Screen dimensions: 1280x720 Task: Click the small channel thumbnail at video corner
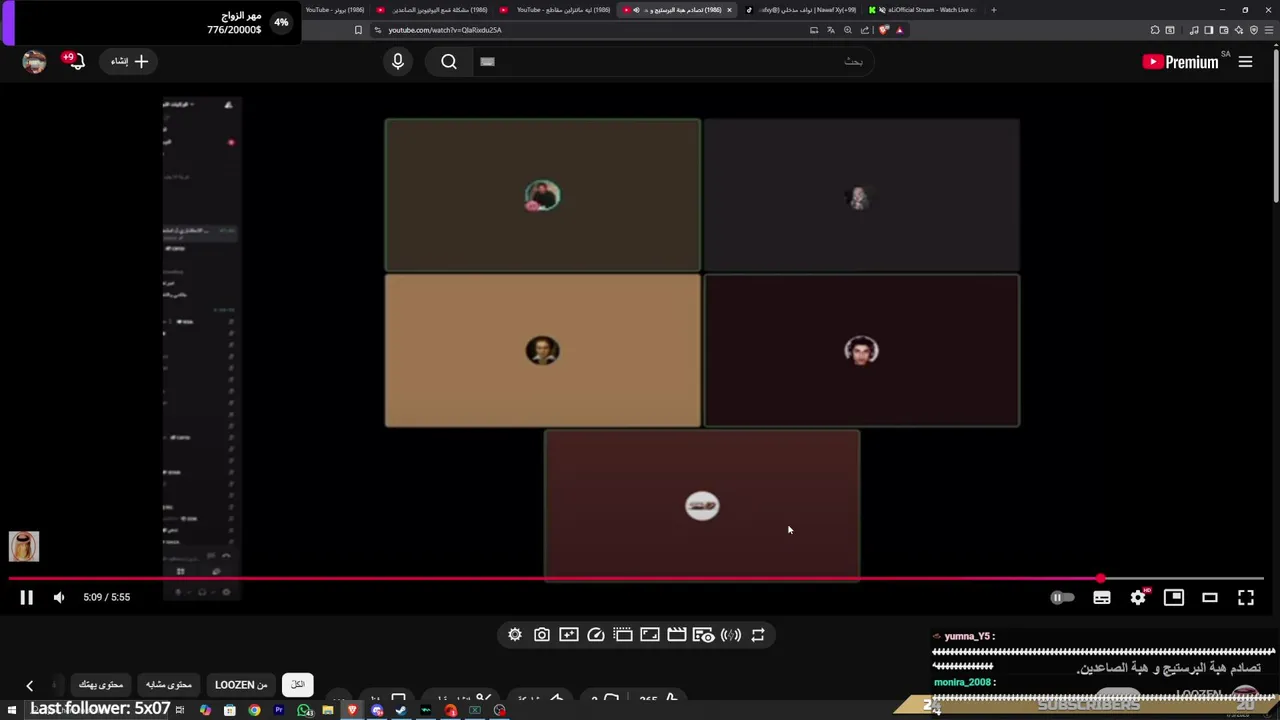coord(24,546)
